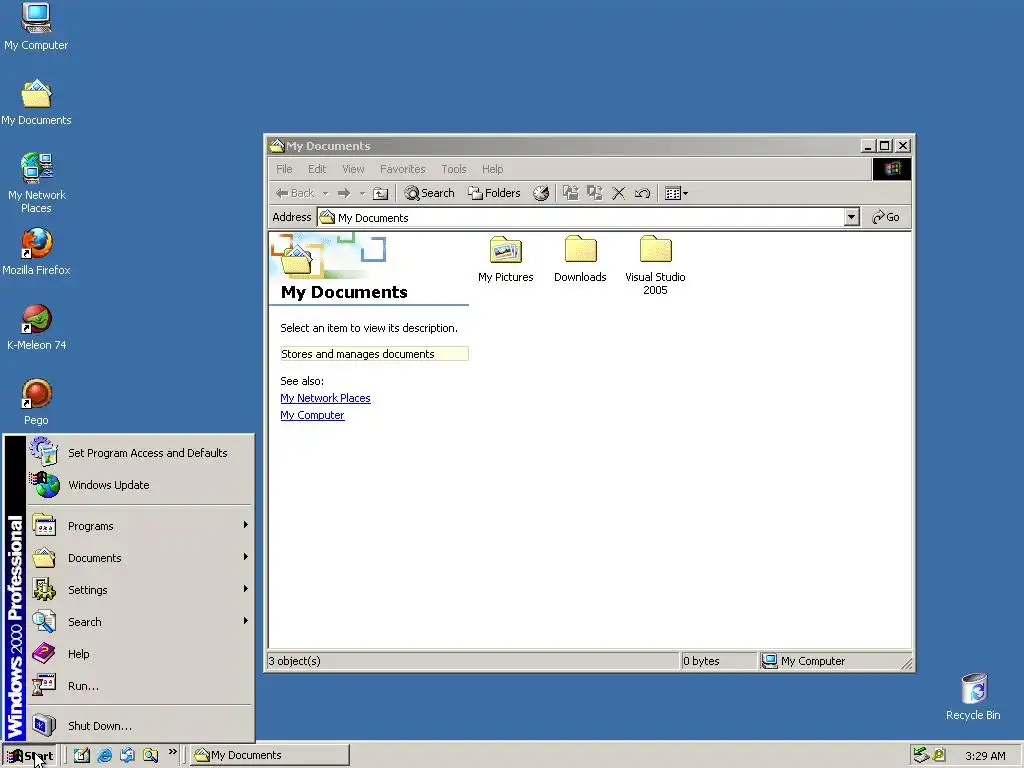Open Search pane in Explorer toolbar
Image resolution: width=1024 pixels, height=768 pixels.
429,193
